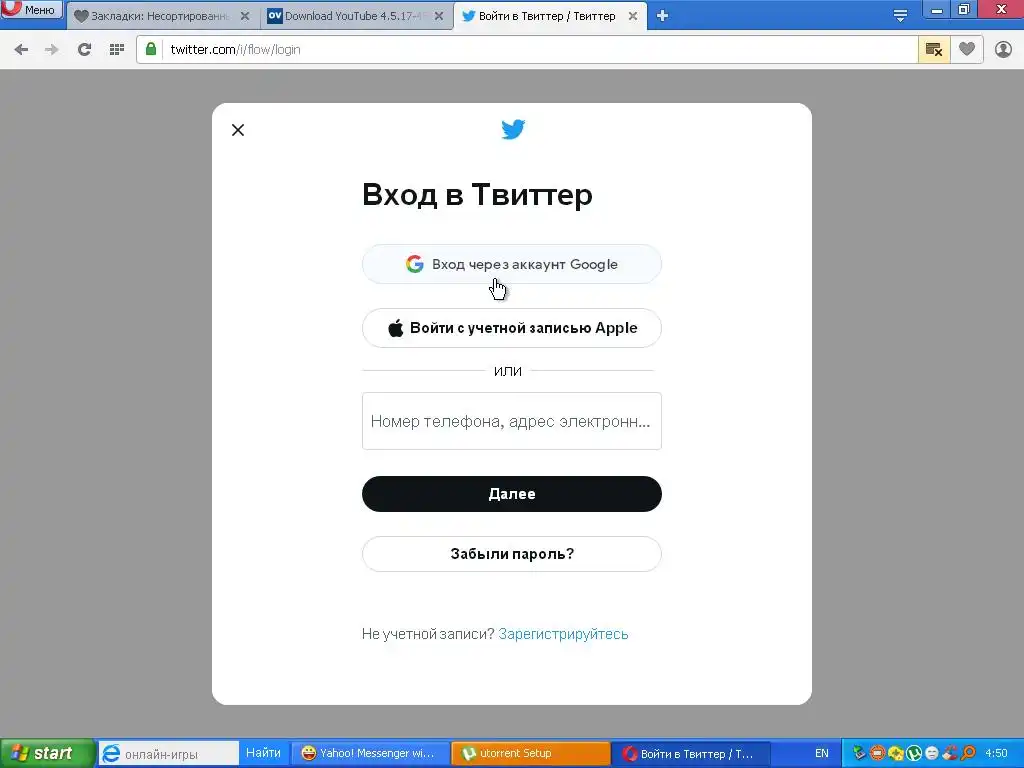
Task: Click the green secure lock icon
Action: [151, 49]
